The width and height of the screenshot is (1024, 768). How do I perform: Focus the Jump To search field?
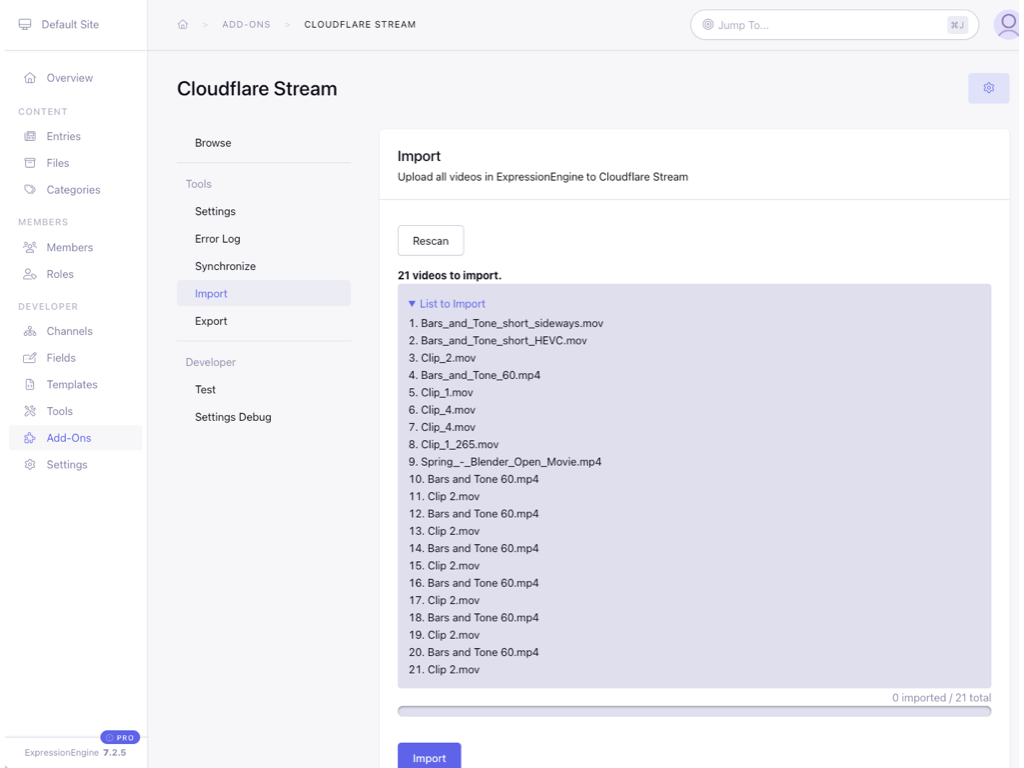click(834, 25)
